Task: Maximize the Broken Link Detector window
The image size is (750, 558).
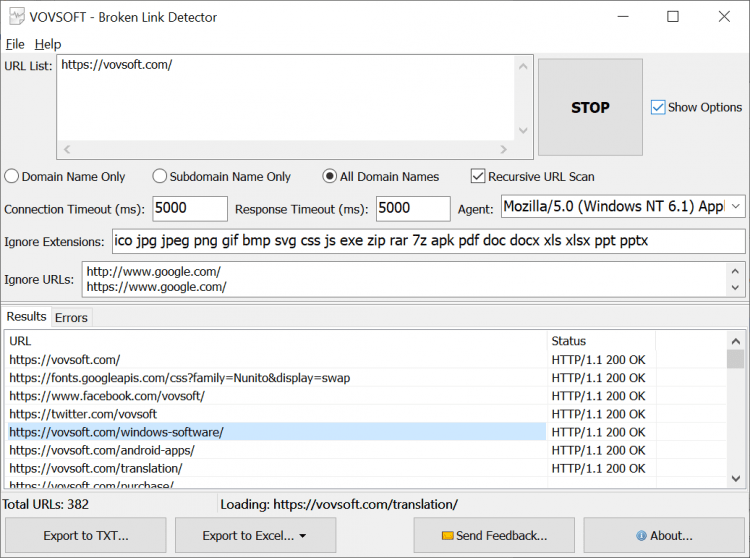Action: (x=673, y=17)
